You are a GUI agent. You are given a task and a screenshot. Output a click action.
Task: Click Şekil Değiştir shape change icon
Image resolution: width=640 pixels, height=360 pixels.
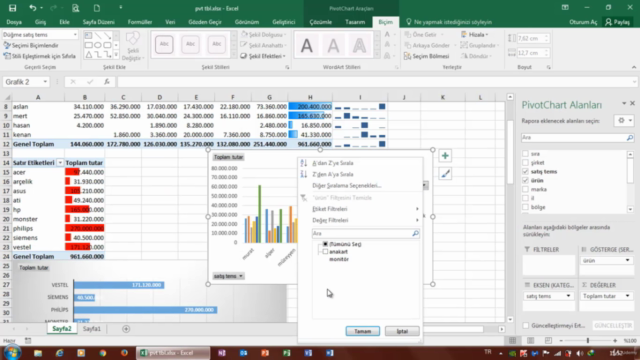[x=133, y=46]
